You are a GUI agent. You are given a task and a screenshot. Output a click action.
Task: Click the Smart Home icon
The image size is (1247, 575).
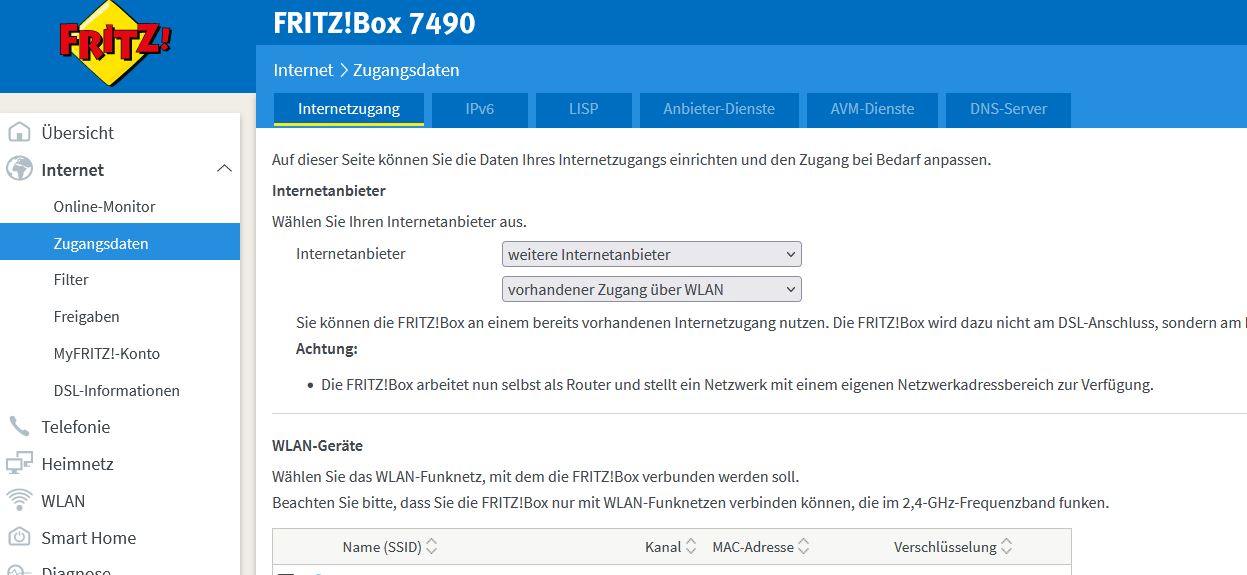pos(19,538)
